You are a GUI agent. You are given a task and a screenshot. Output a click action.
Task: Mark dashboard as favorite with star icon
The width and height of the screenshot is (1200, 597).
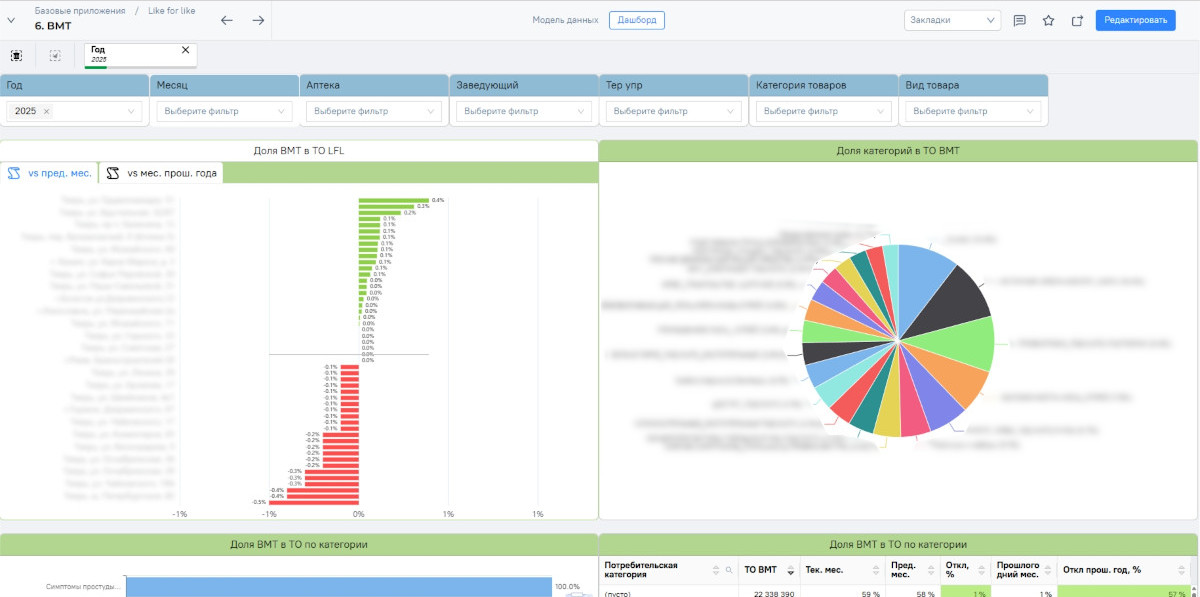click(x=1048, y=20)
